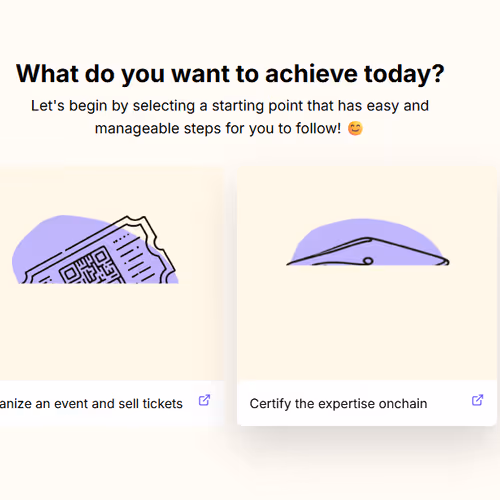Click the smiling face emoji

355,128
